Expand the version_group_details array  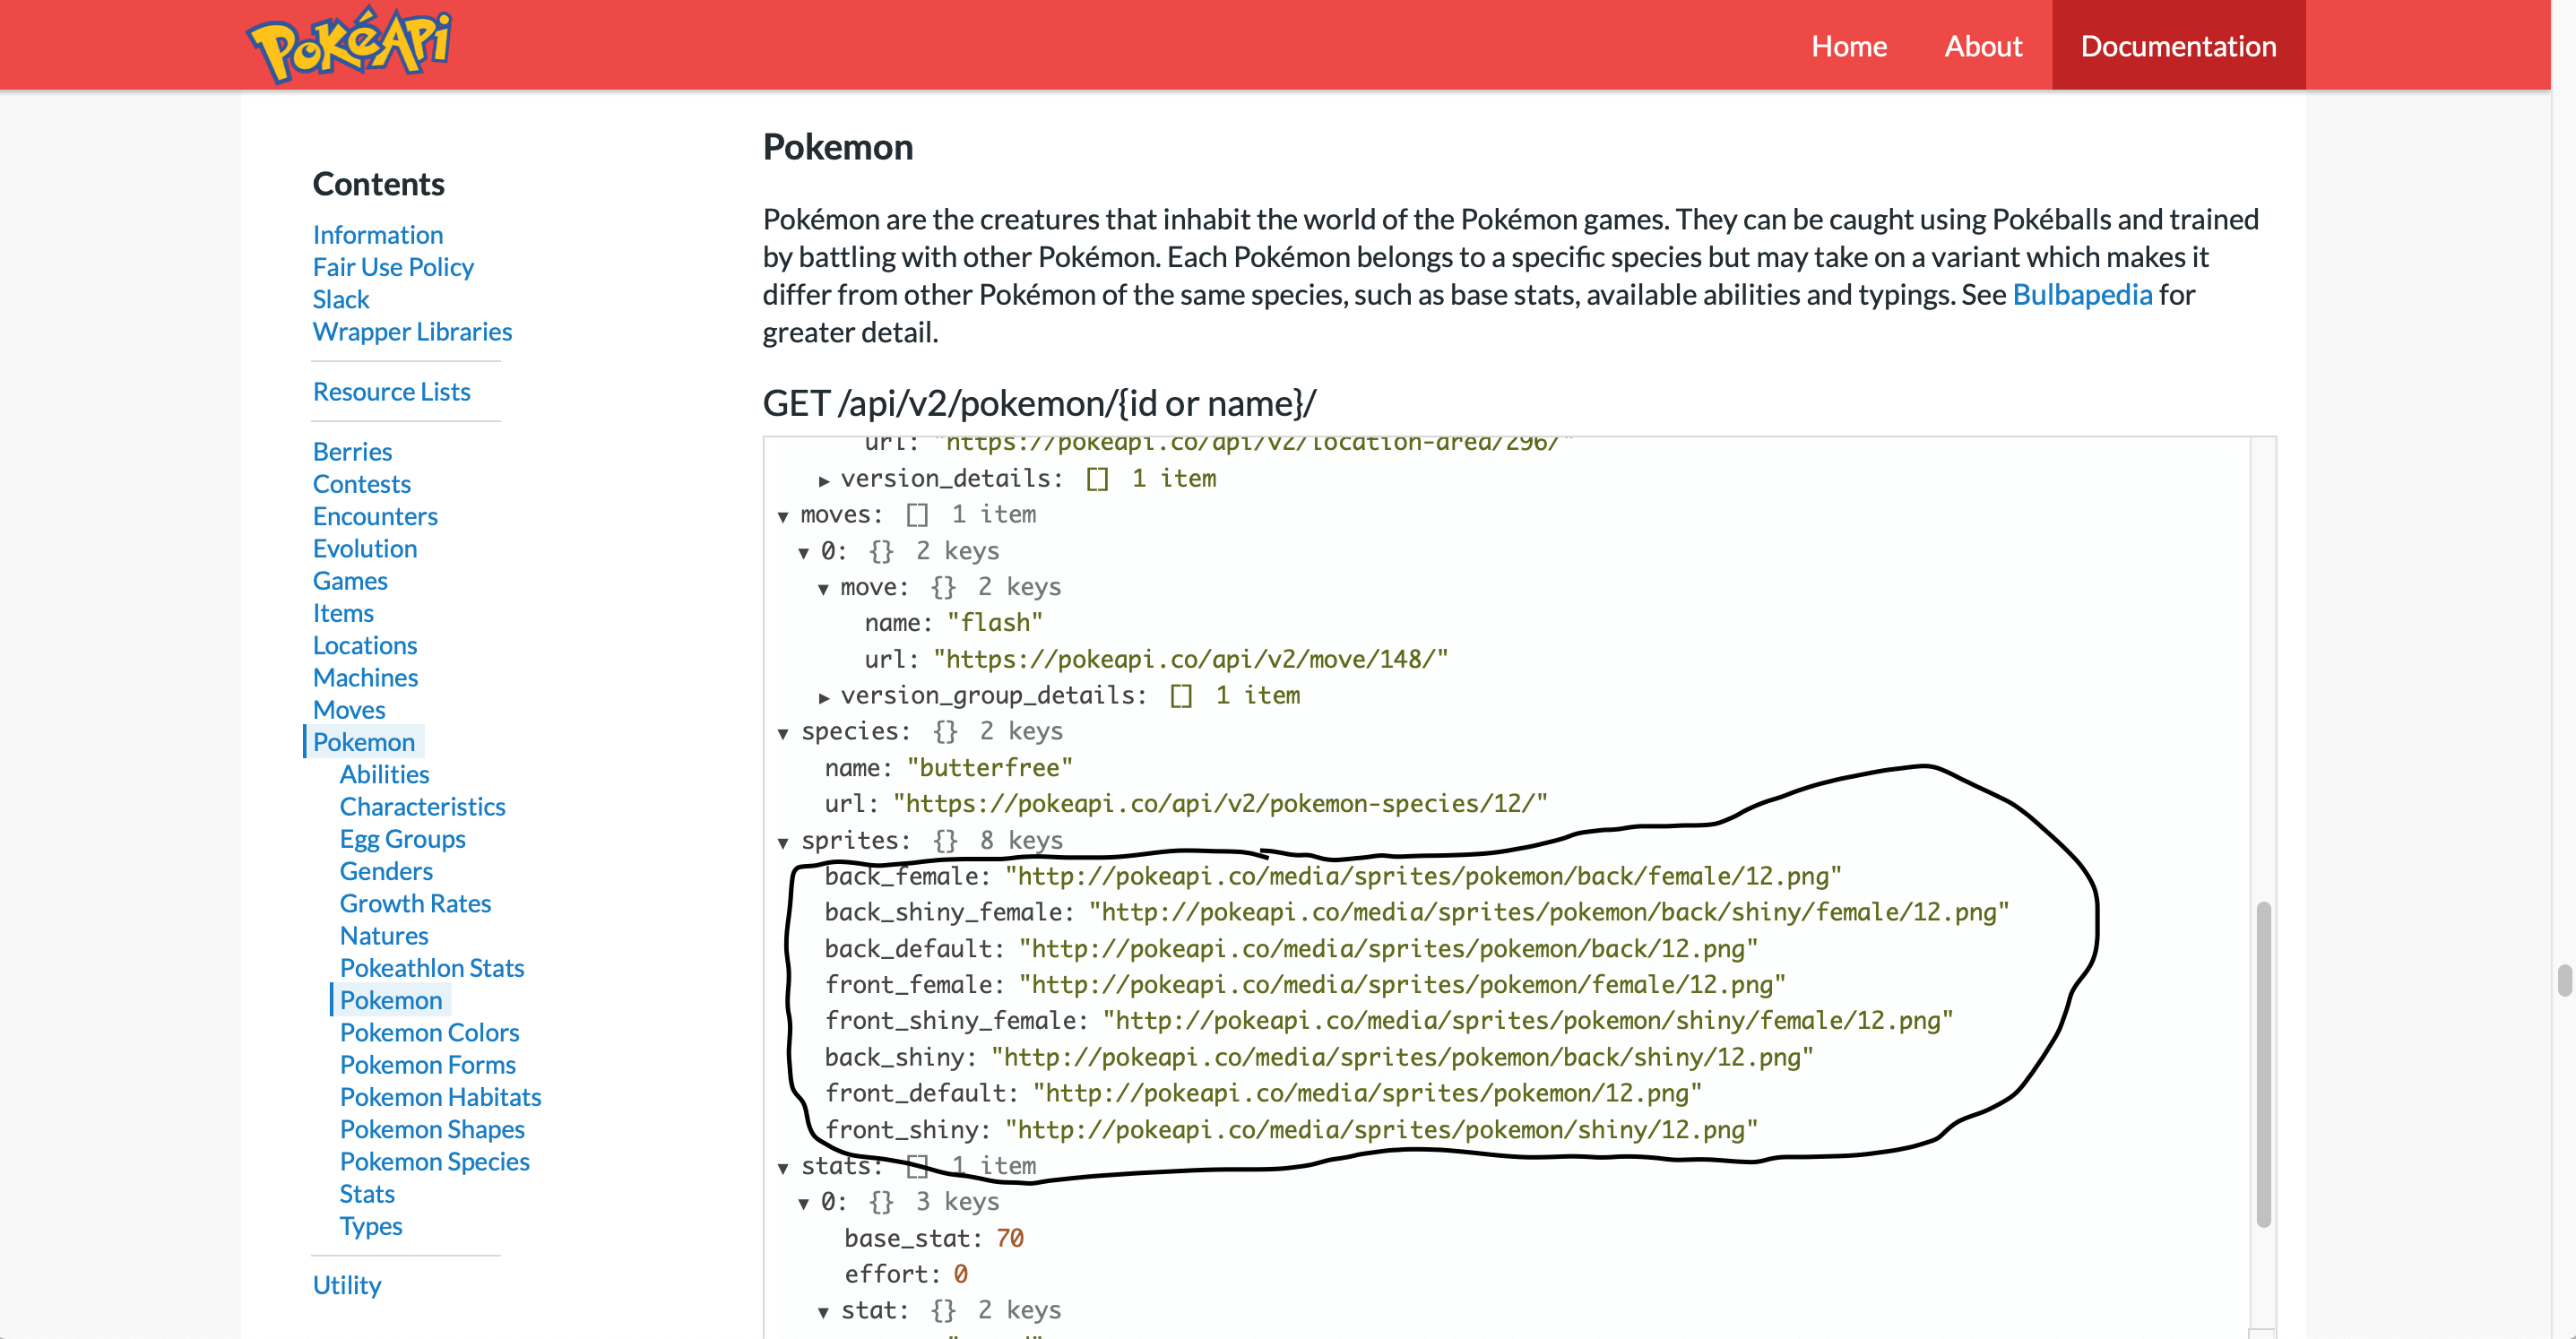[x=826, y=696]
